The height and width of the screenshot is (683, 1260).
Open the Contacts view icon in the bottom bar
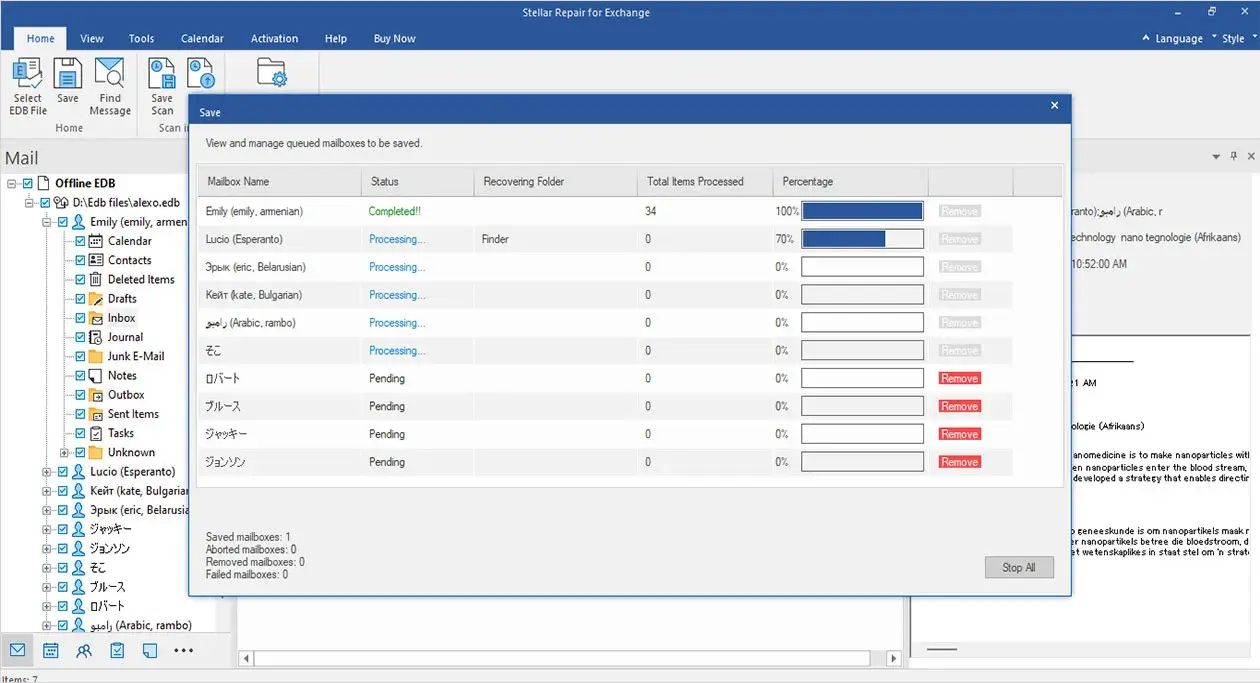pyautogui.click(x=84, y=650)
